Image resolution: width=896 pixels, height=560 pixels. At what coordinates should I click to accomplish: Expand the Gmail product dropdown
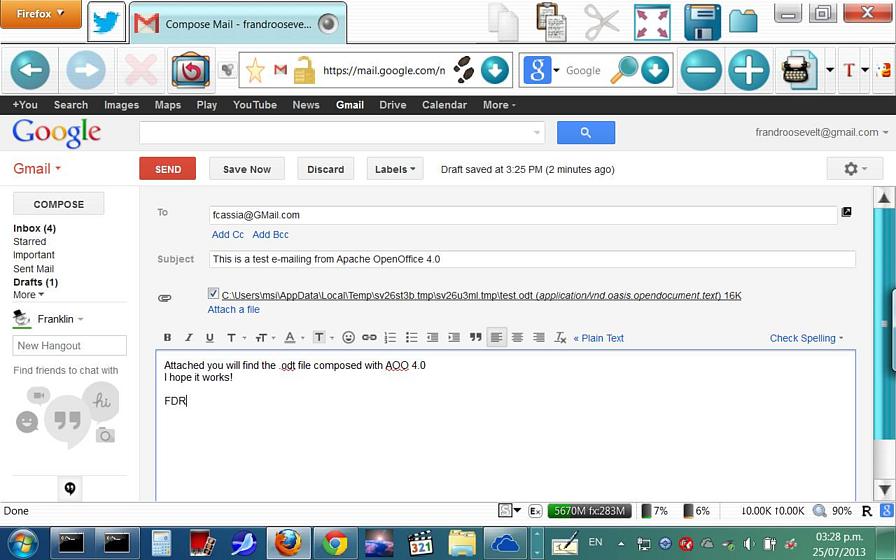point(37,169)
